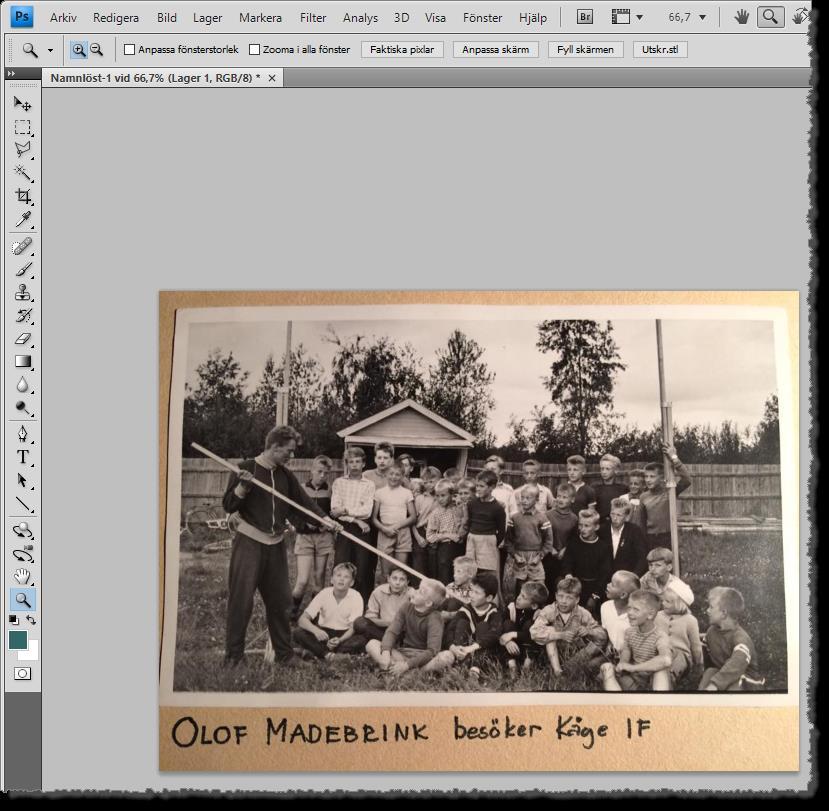Viewport: 829px width, 811px height.
Task: Close the Namnlöst-1 document tab
Action: (x=272, y=78)
